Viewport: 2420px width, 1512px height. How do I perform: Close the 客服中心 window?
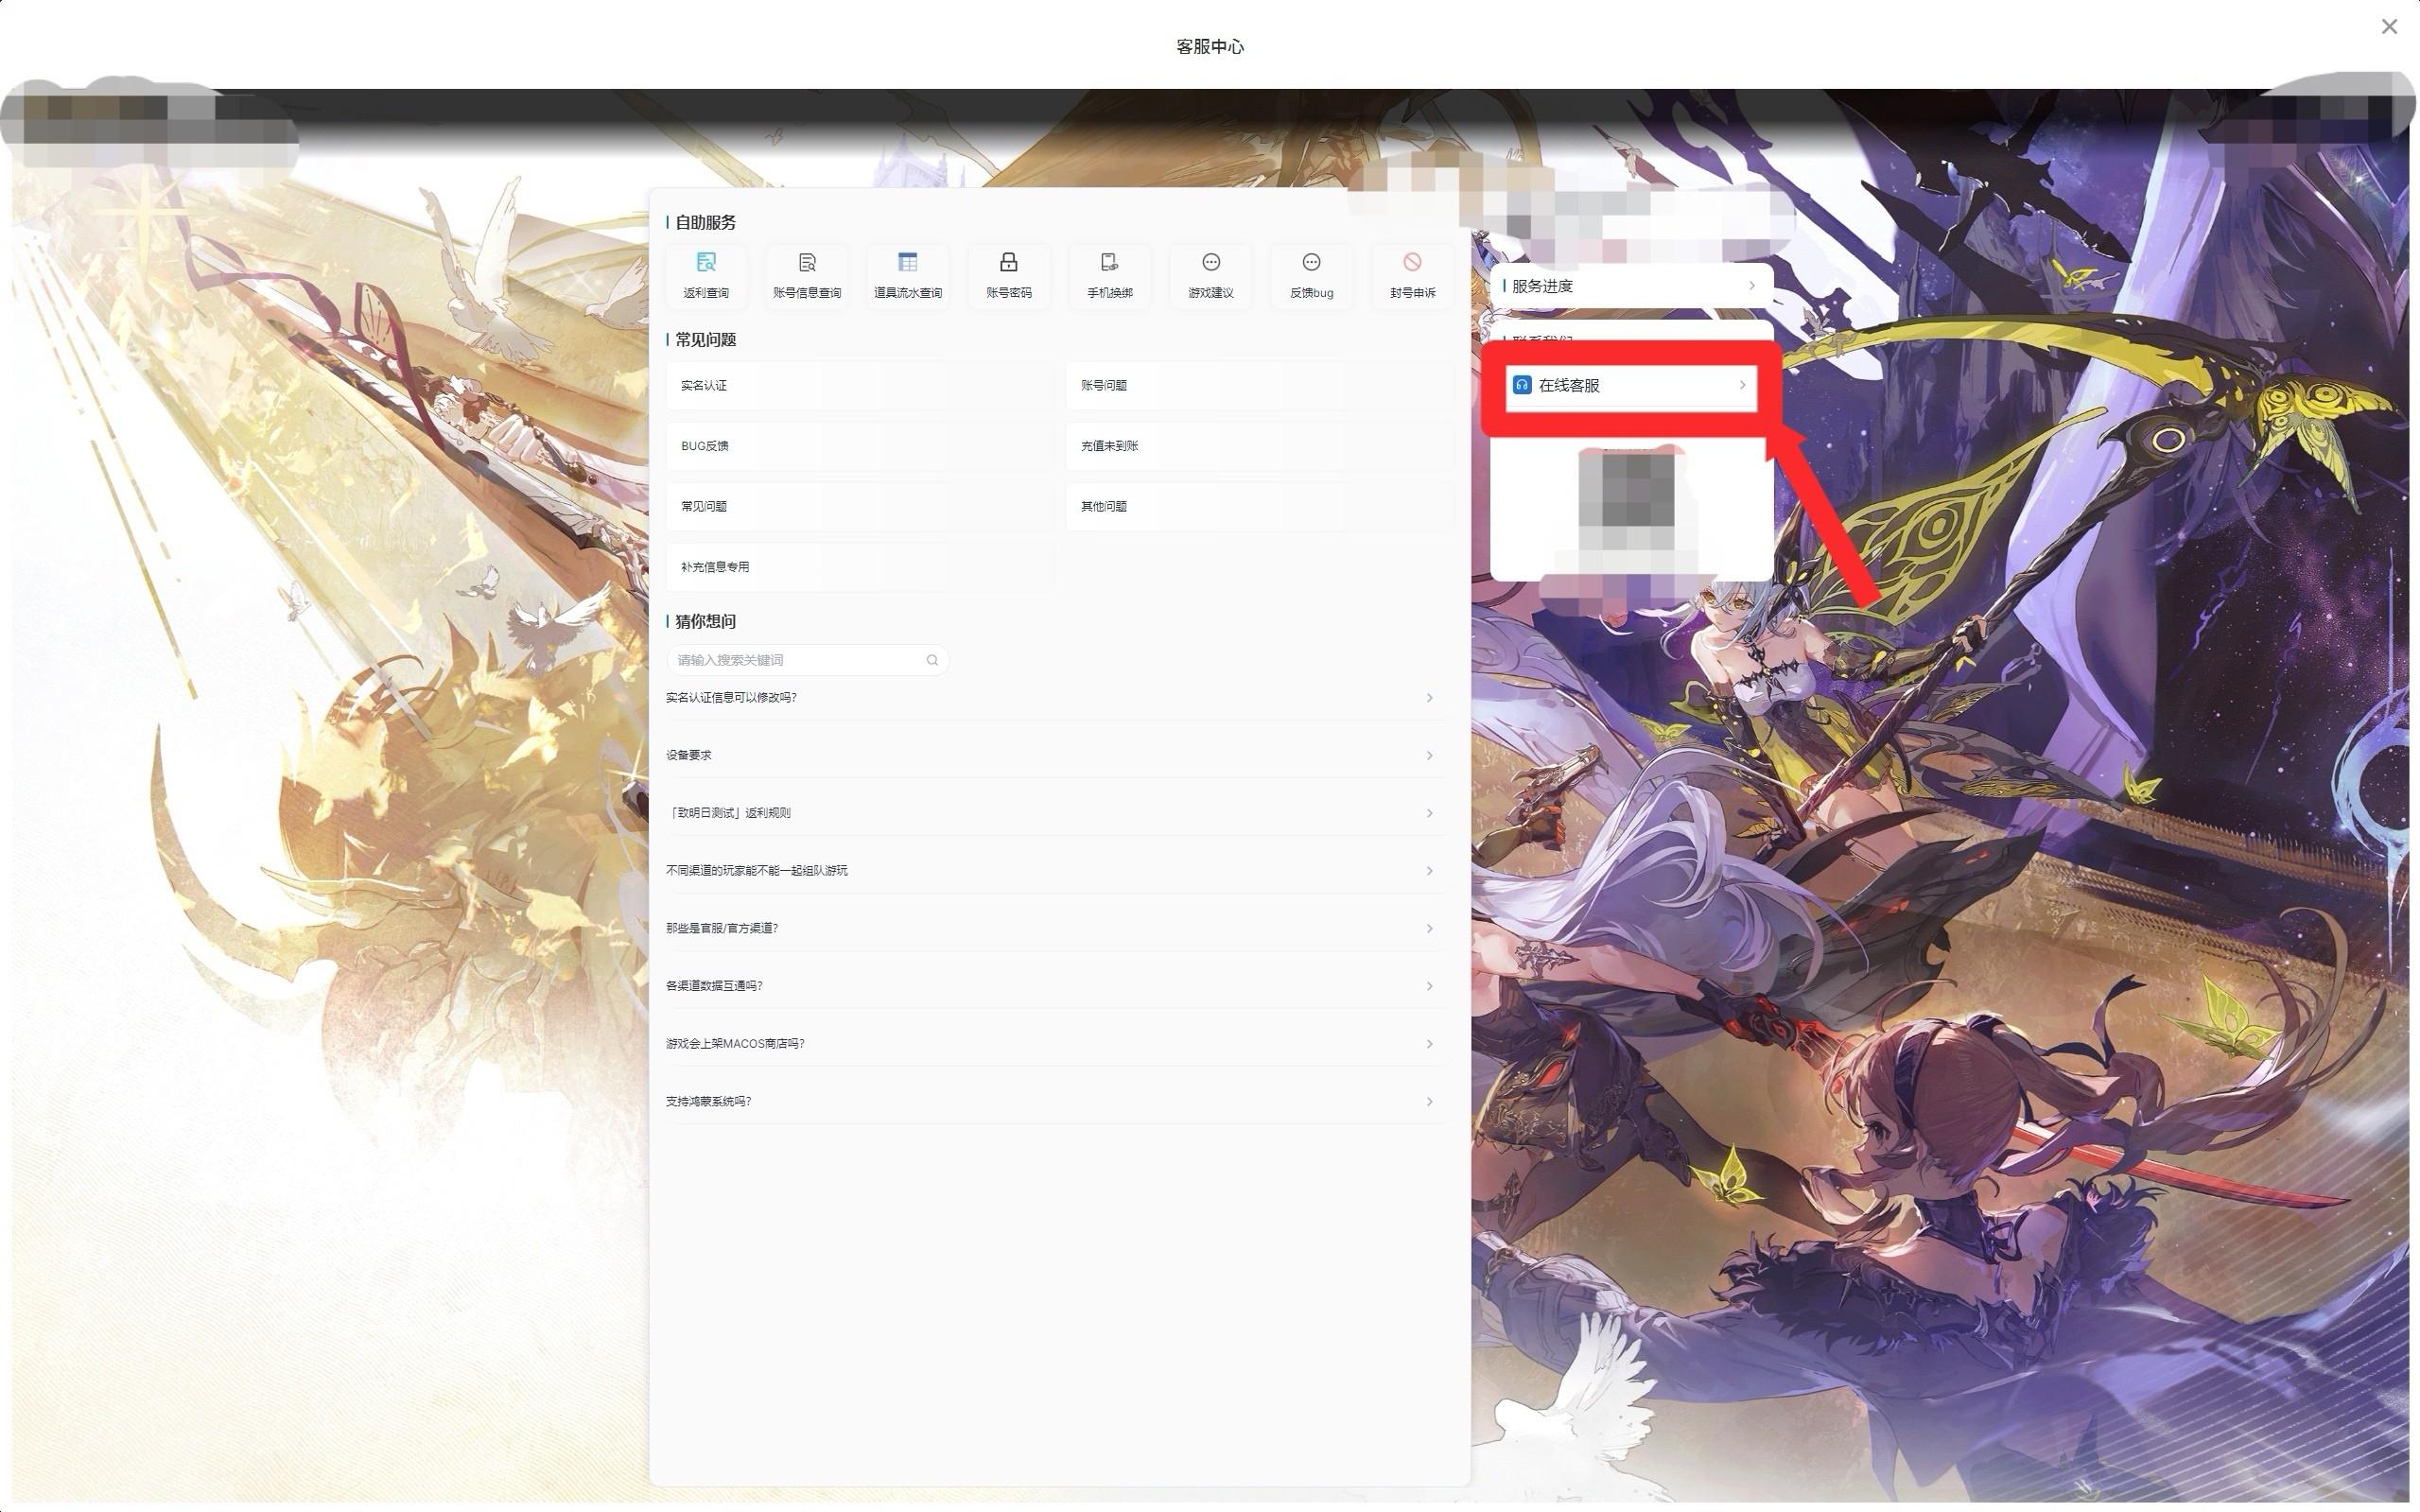tap(2389, 27)
